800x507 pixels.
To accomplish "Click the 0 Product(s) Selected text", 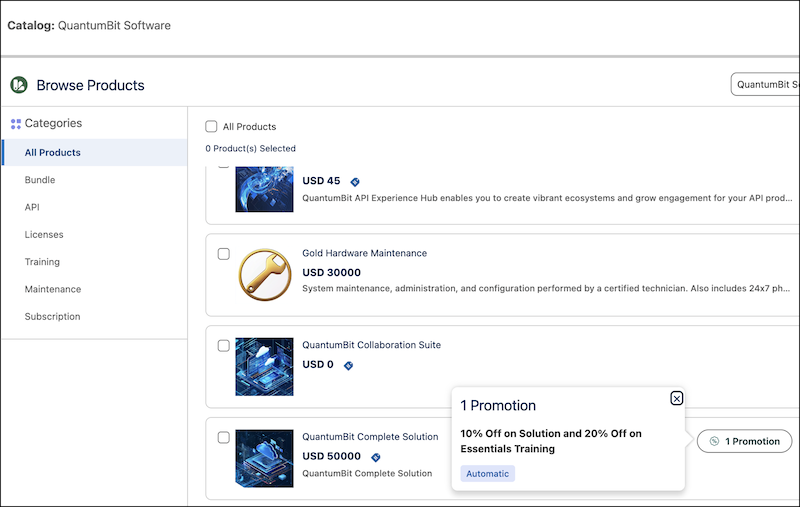I will pos(251,148).
